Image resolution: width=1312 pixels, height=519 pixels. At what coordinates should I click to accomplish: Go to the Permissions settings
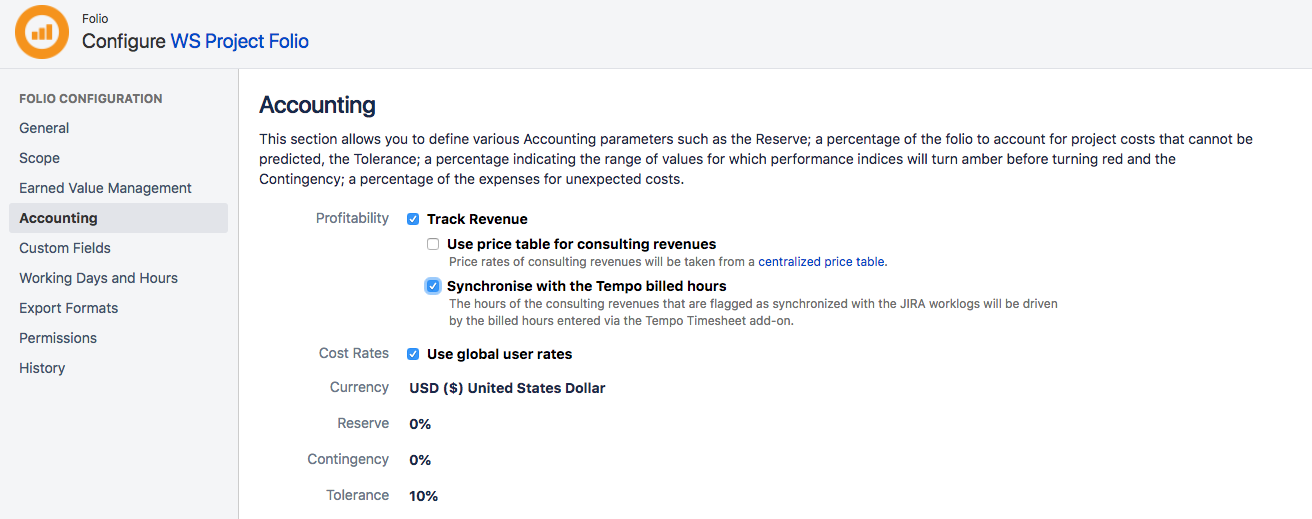pos(58,338)
